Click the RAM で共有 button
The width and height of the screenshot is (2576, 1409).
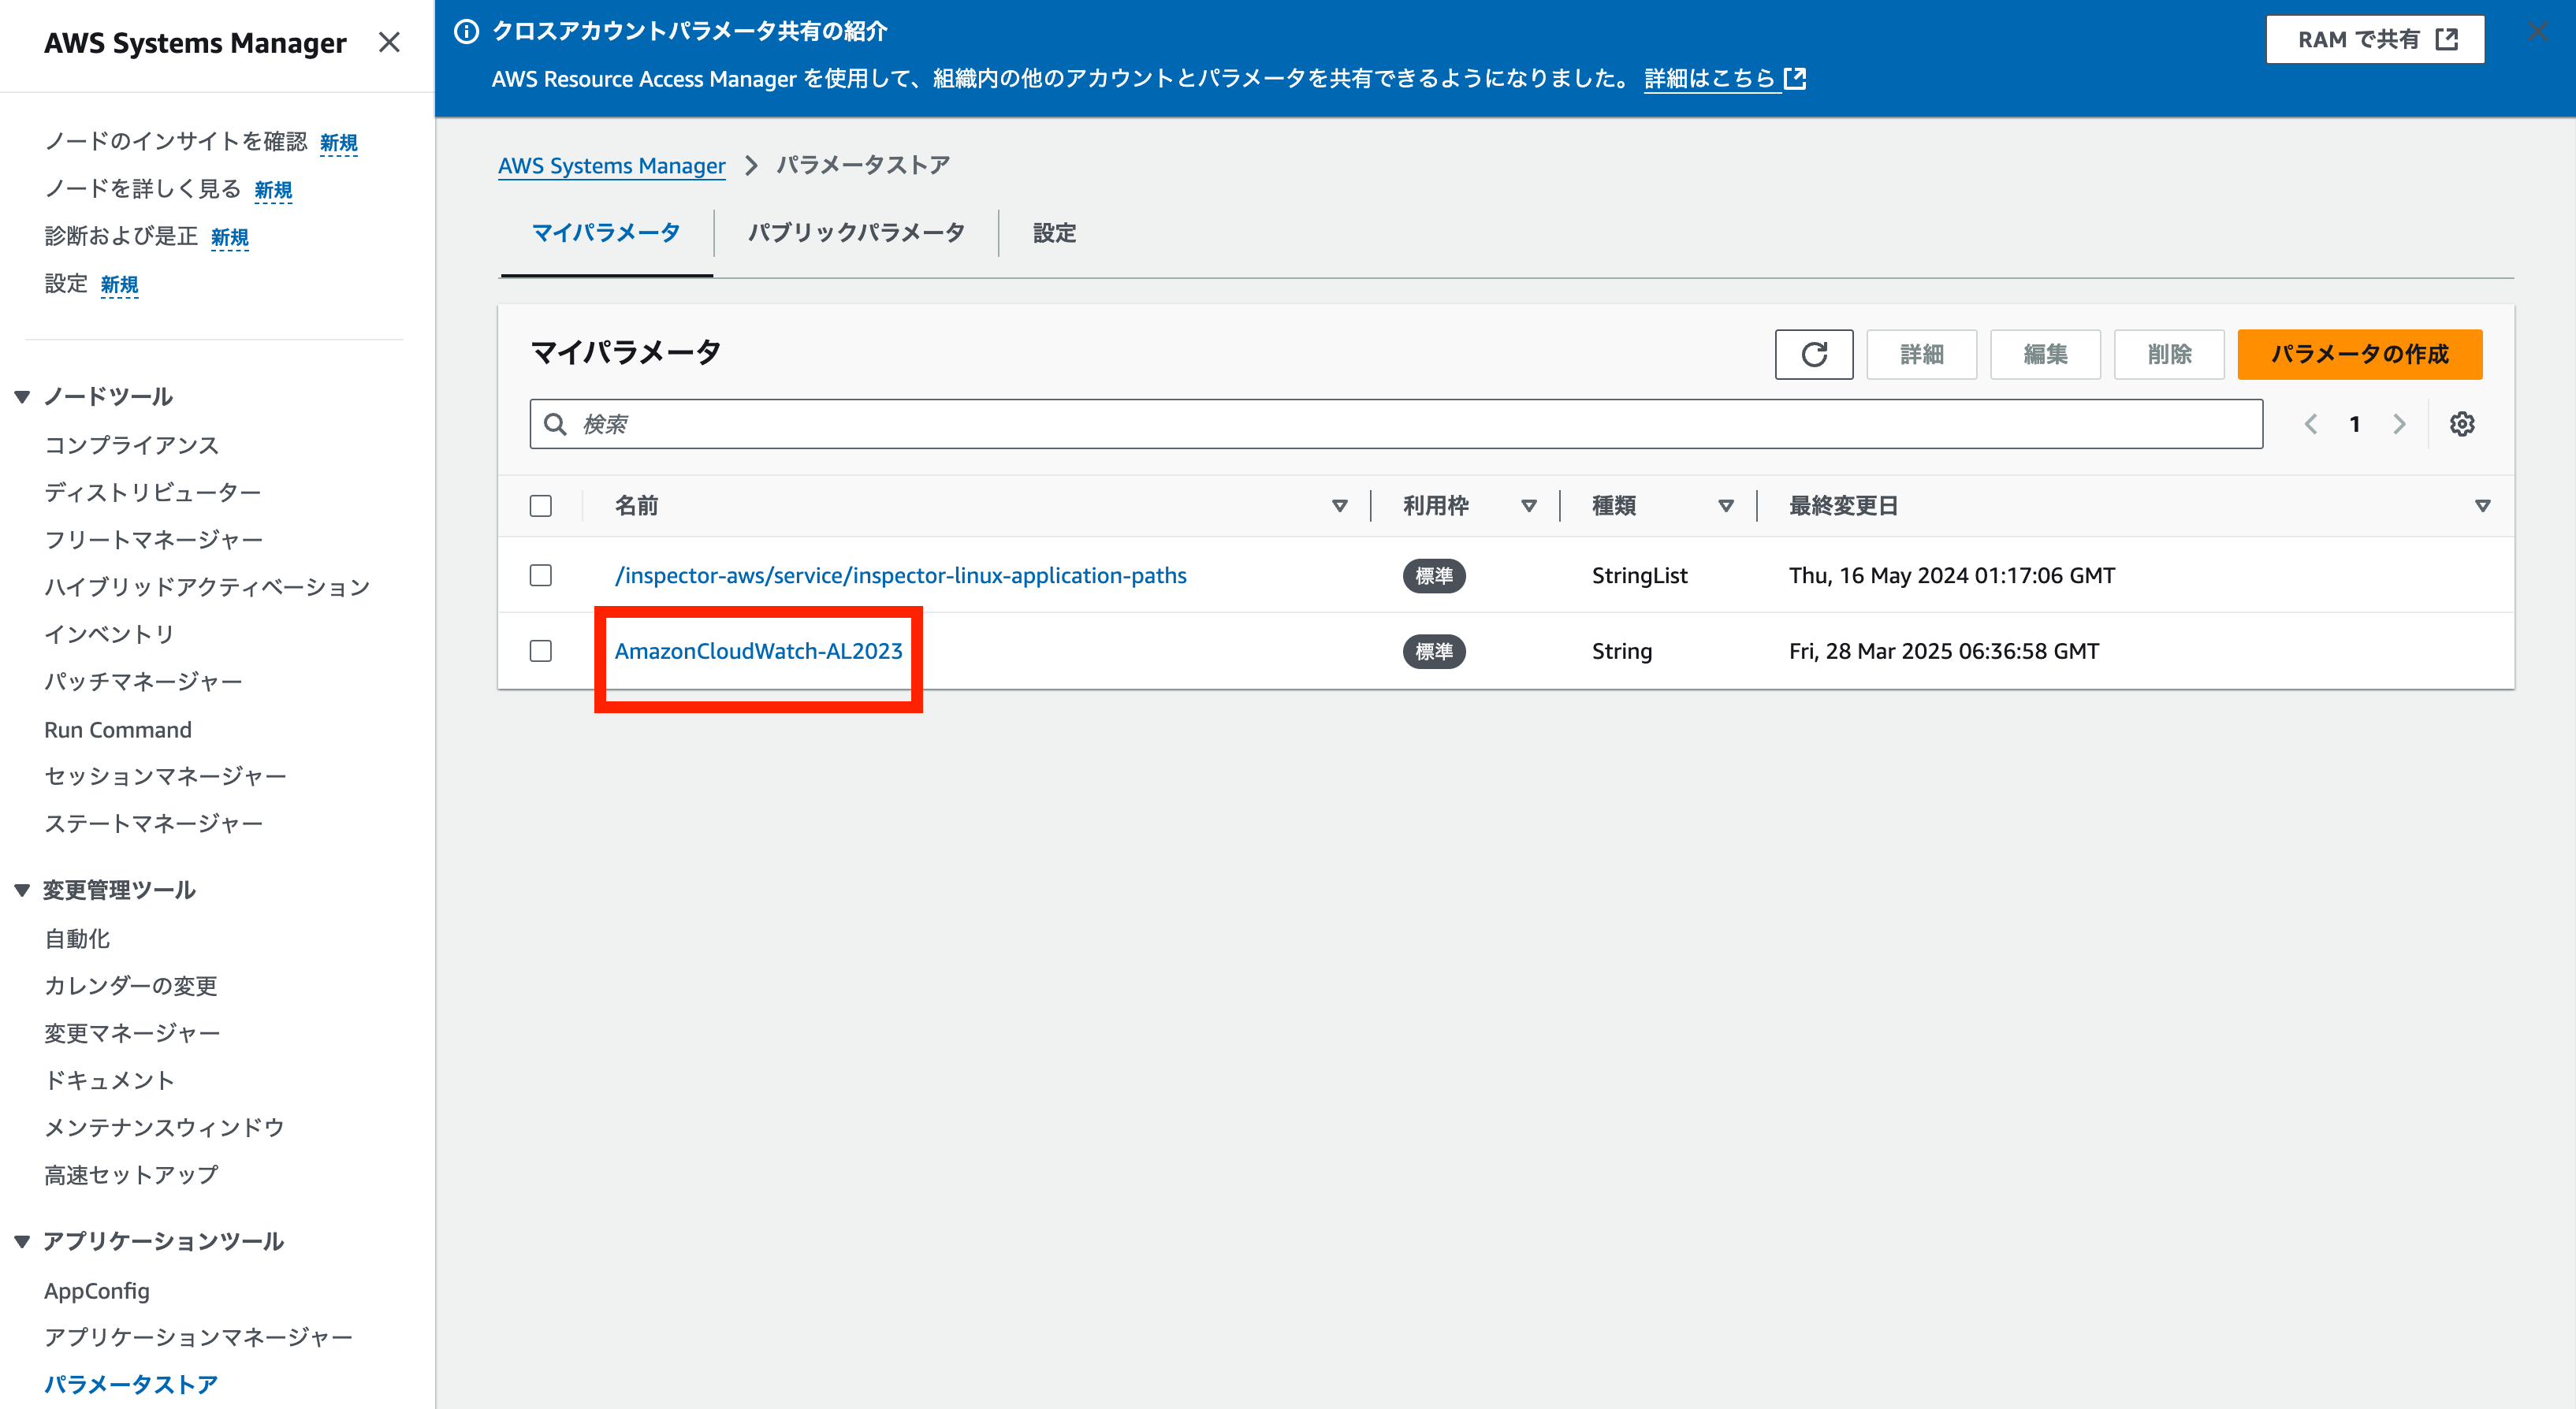point(2375,39)
